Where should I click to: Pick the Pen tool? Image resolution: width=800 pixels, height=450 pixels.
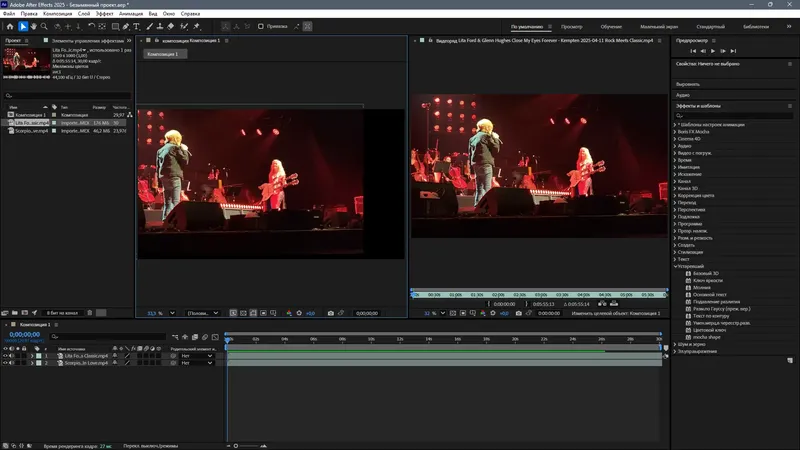point(125,27)
